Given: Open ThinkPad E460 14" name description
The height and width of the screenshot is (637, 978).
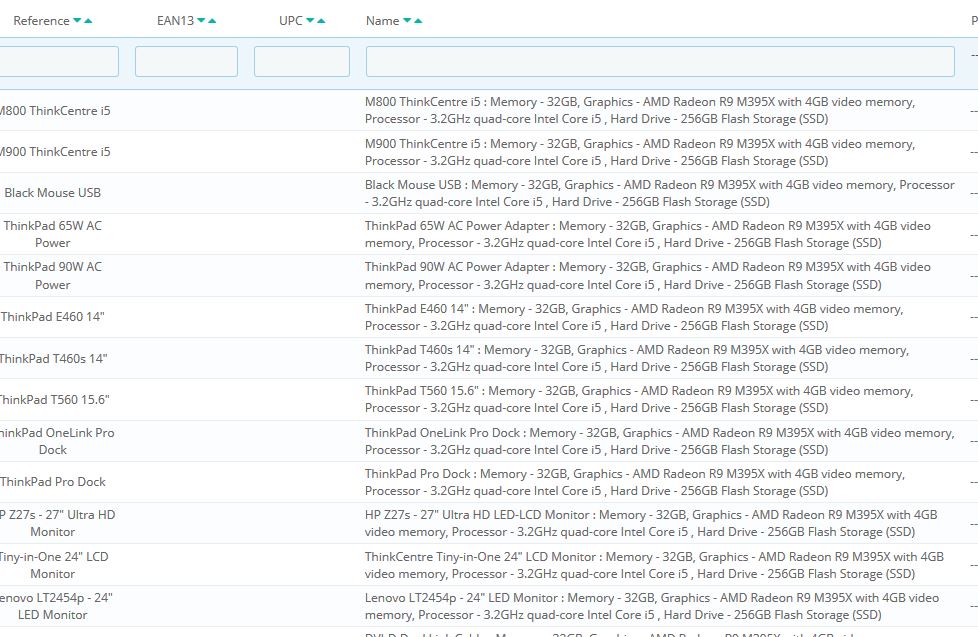Looking at the screenshot, I should click(634, 318).
